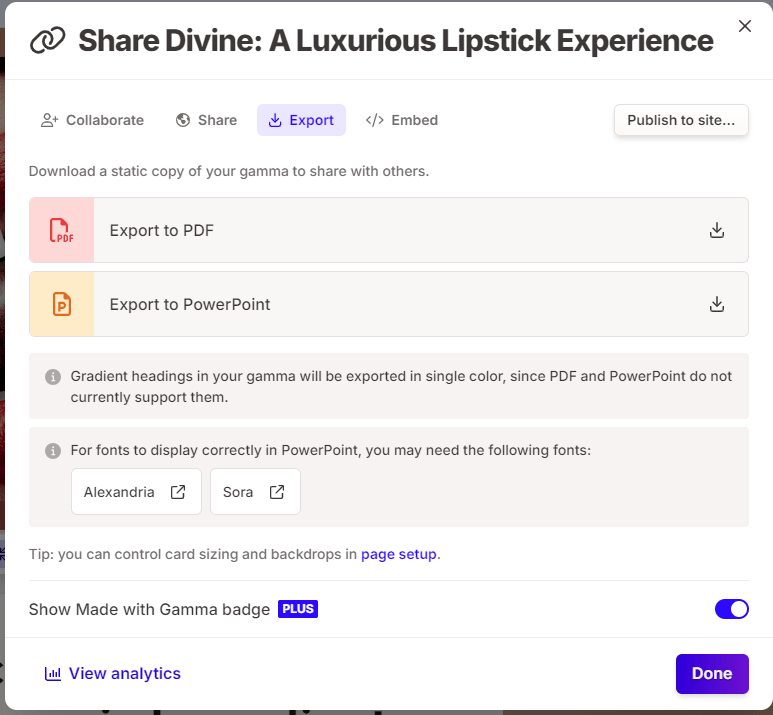Open the Share tab
This screenshot has width=773, height=715.
[206, 120]
